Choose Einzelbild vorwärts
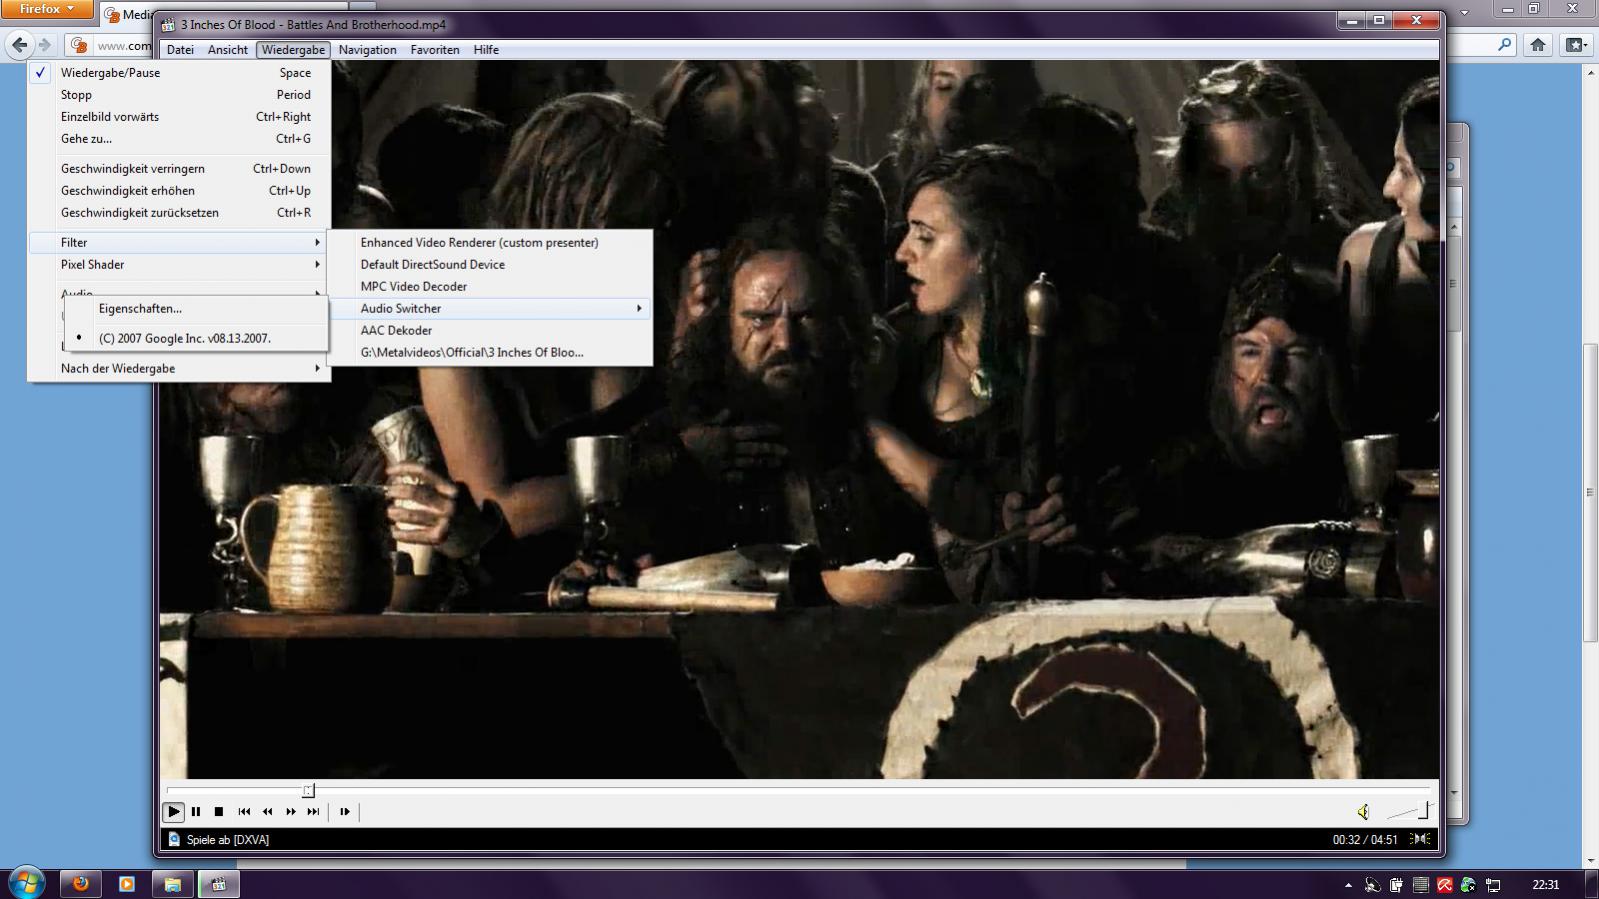Viewport: 1599px width, 899px height. click(178, 117)
